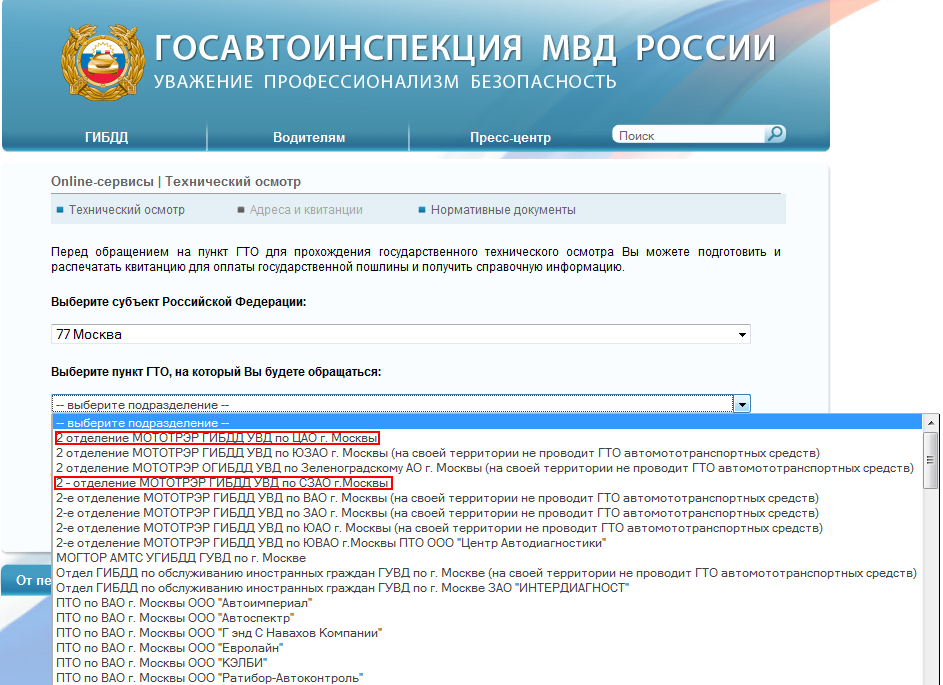Switch to Технический осмотр tab
943x685 pixels.
point(127,210)
